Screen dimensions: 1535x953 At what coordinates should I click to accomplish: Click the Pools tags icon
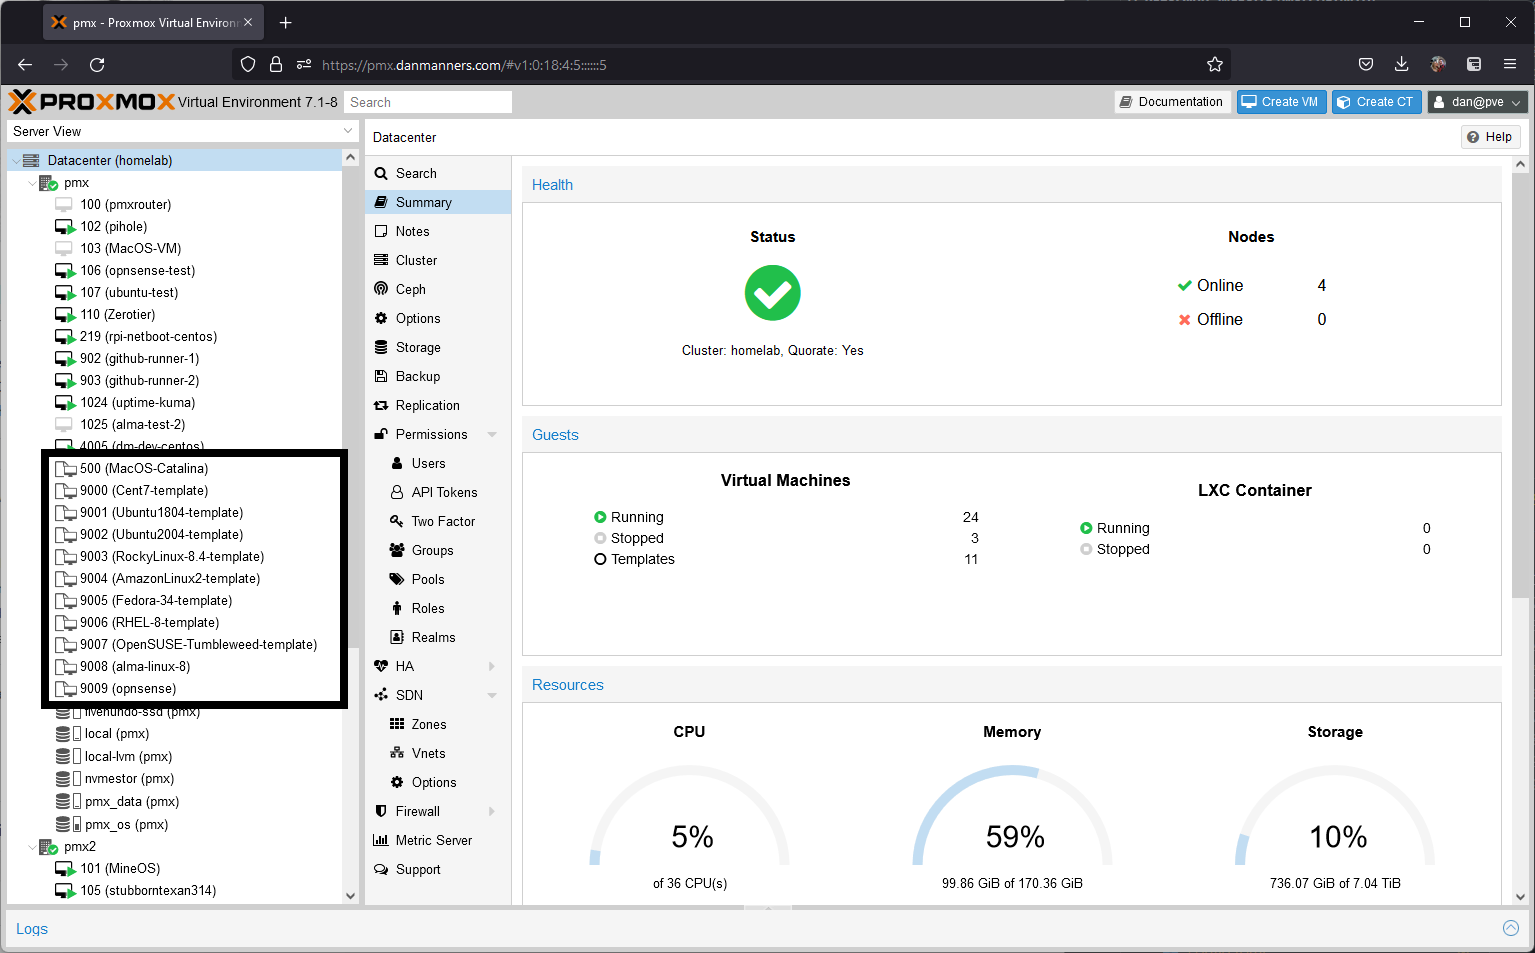tap(397, 579)
